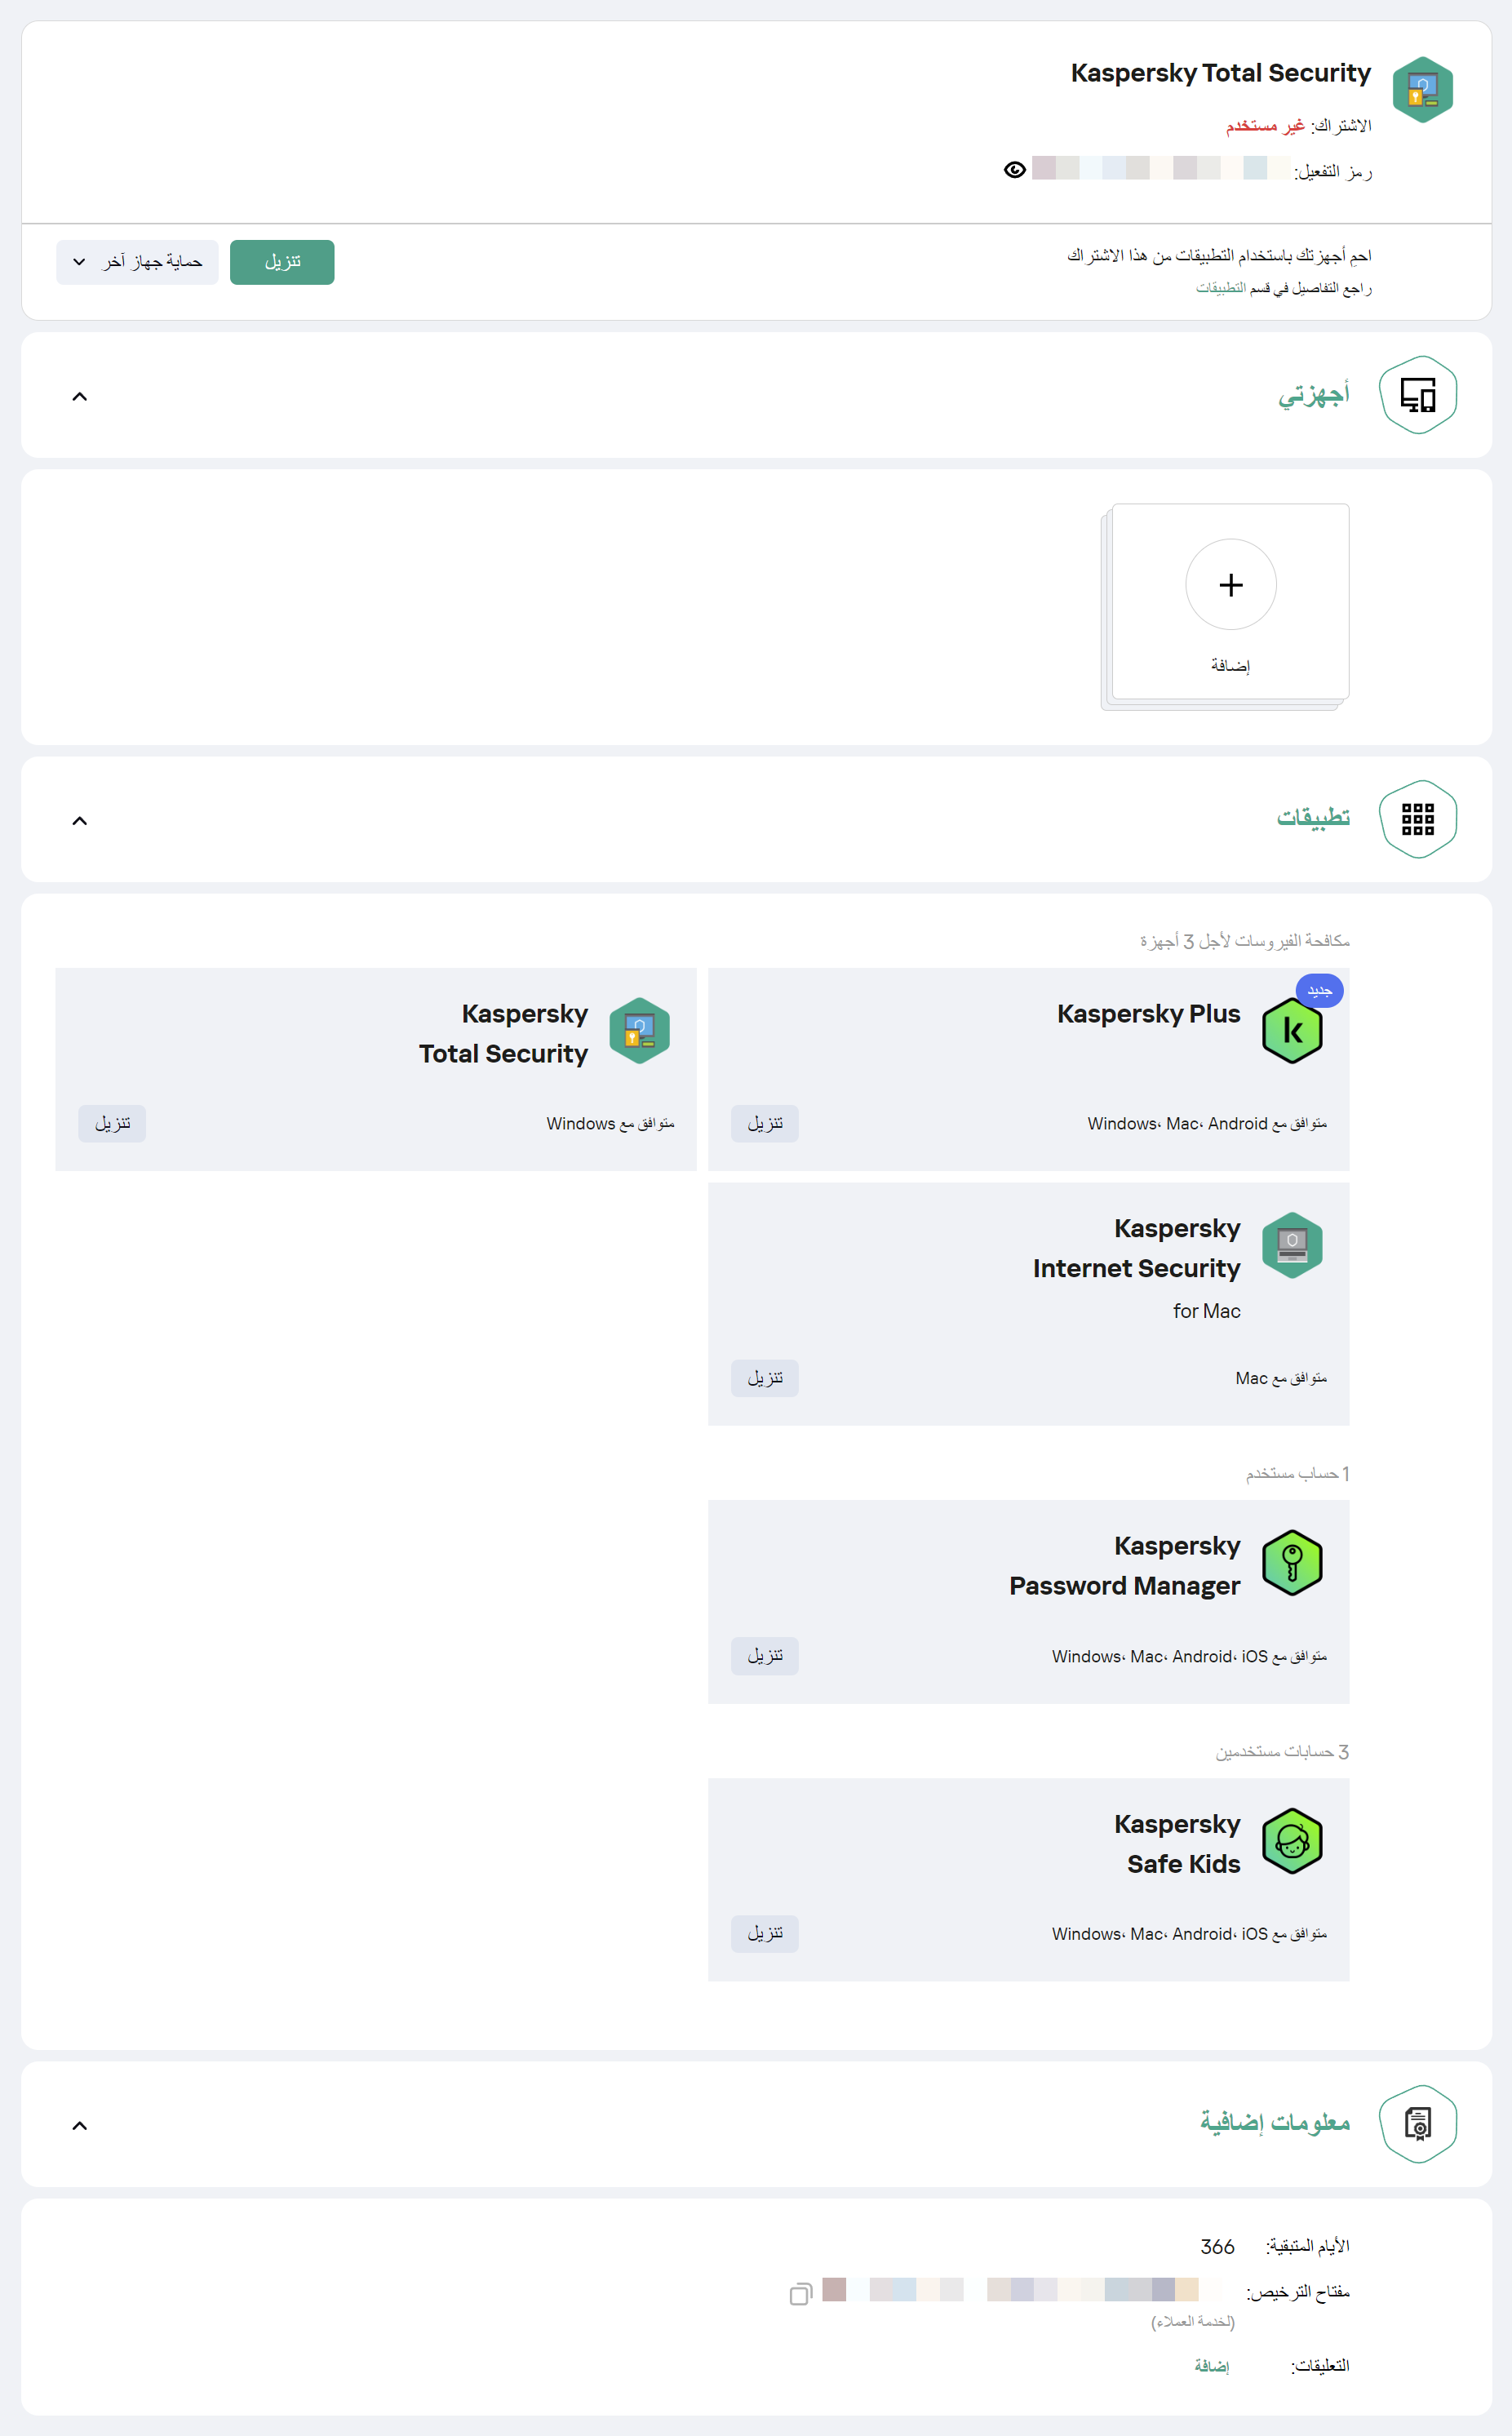
Task: Download Kaspersky Total Security for Windows
Action: click(112, 1124)
